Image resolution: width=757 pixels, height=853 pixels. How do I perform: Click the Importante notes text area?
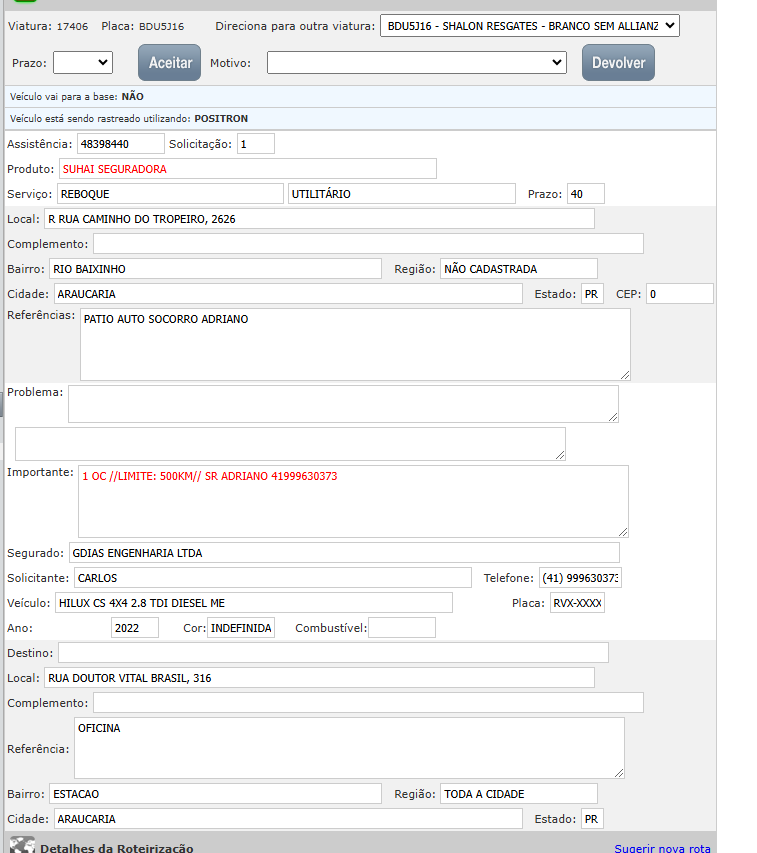coord(353,501)
